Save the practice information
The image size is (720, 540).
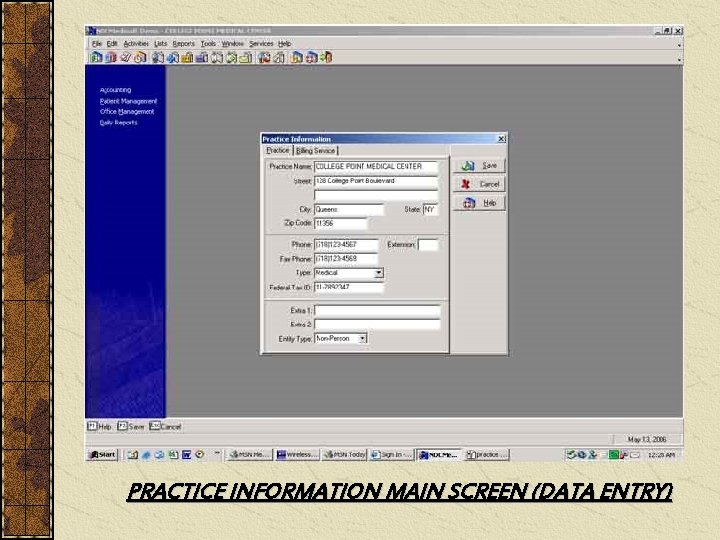click(x=479, y=165)
